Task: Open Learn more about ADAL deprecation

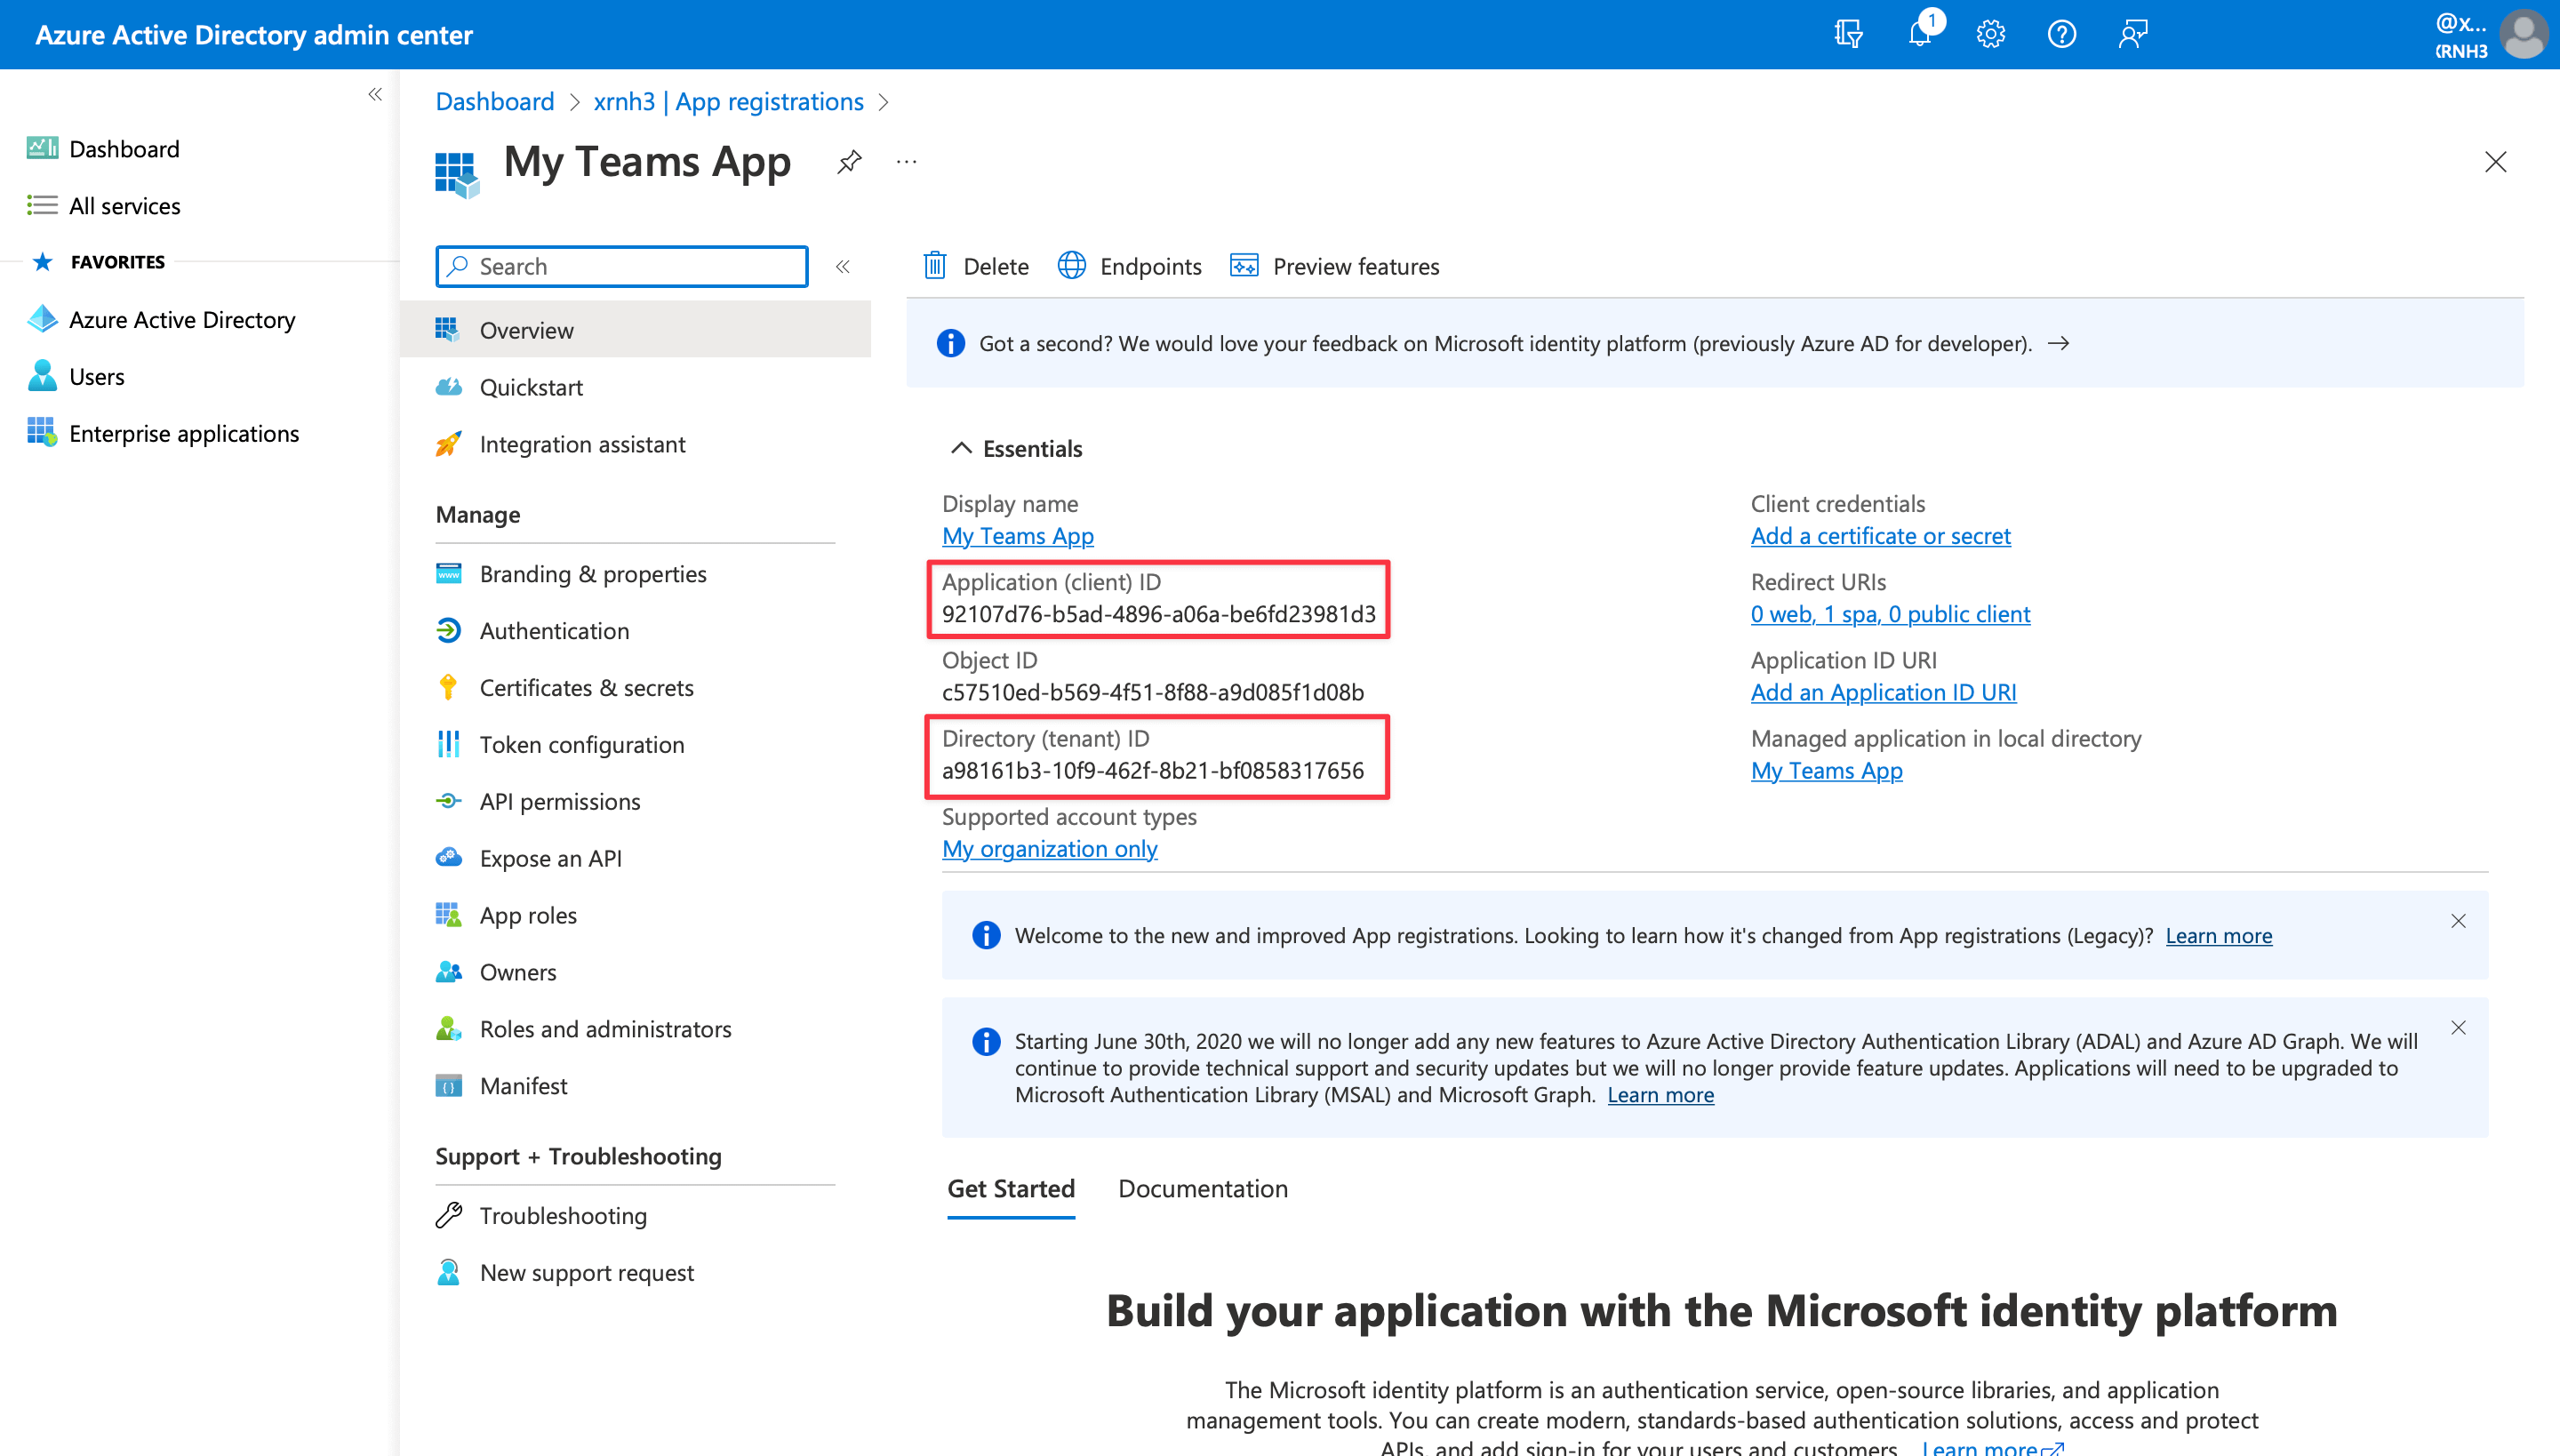Action: click(1660, 1095)
